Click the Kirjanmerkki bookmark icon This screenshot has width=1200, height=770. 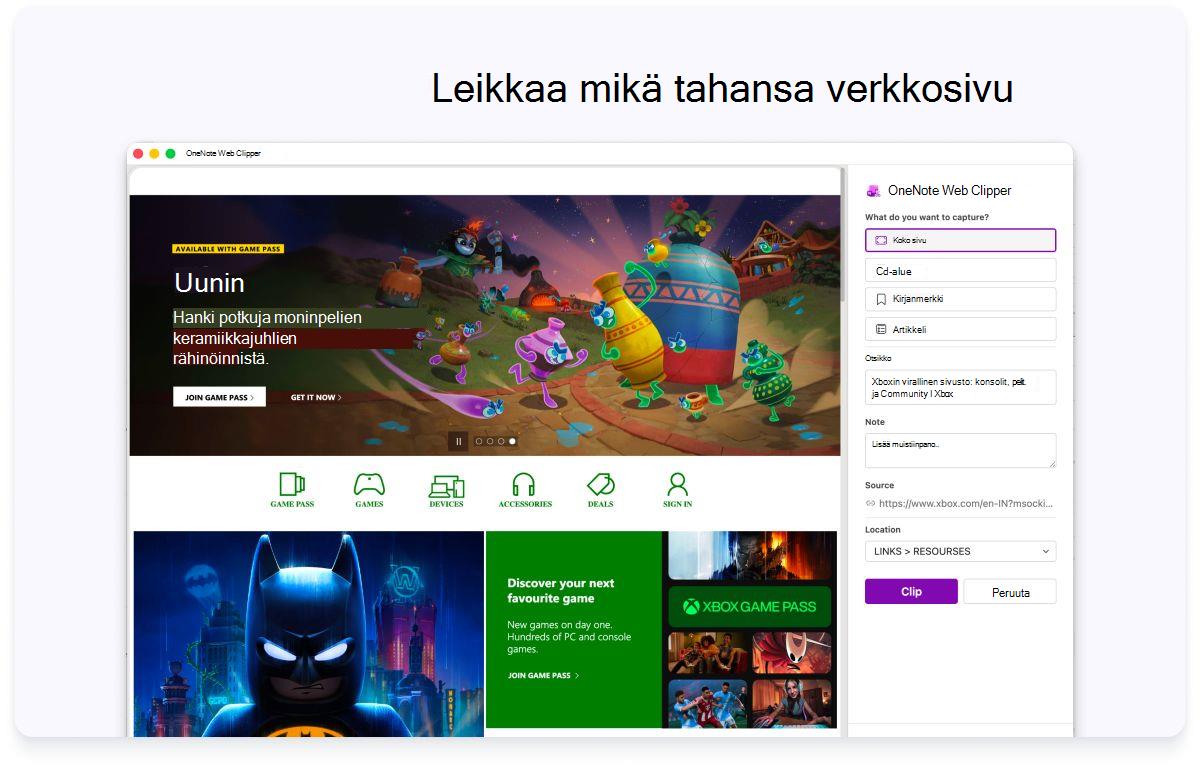tap(881, 299)
